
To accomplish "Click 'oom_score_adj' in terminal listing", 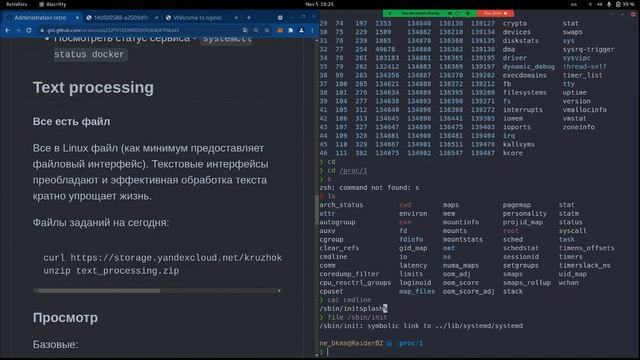I will (x=468, y=291).
